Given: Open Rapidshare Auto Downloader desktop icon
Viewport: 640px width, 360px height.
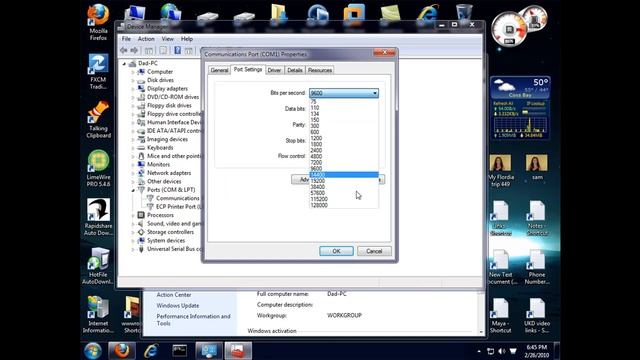Looking at the screenshot, I should (98, 217).
